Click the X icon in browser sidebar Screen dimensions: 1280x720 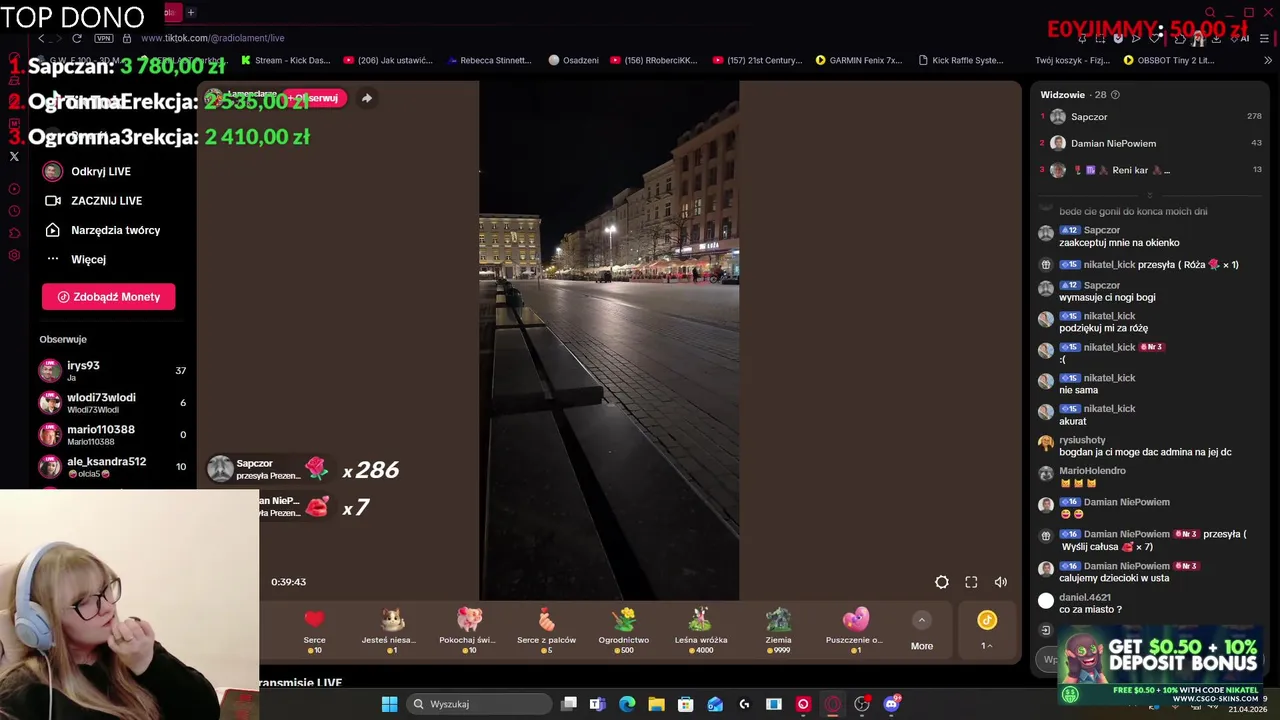[14, 156]
